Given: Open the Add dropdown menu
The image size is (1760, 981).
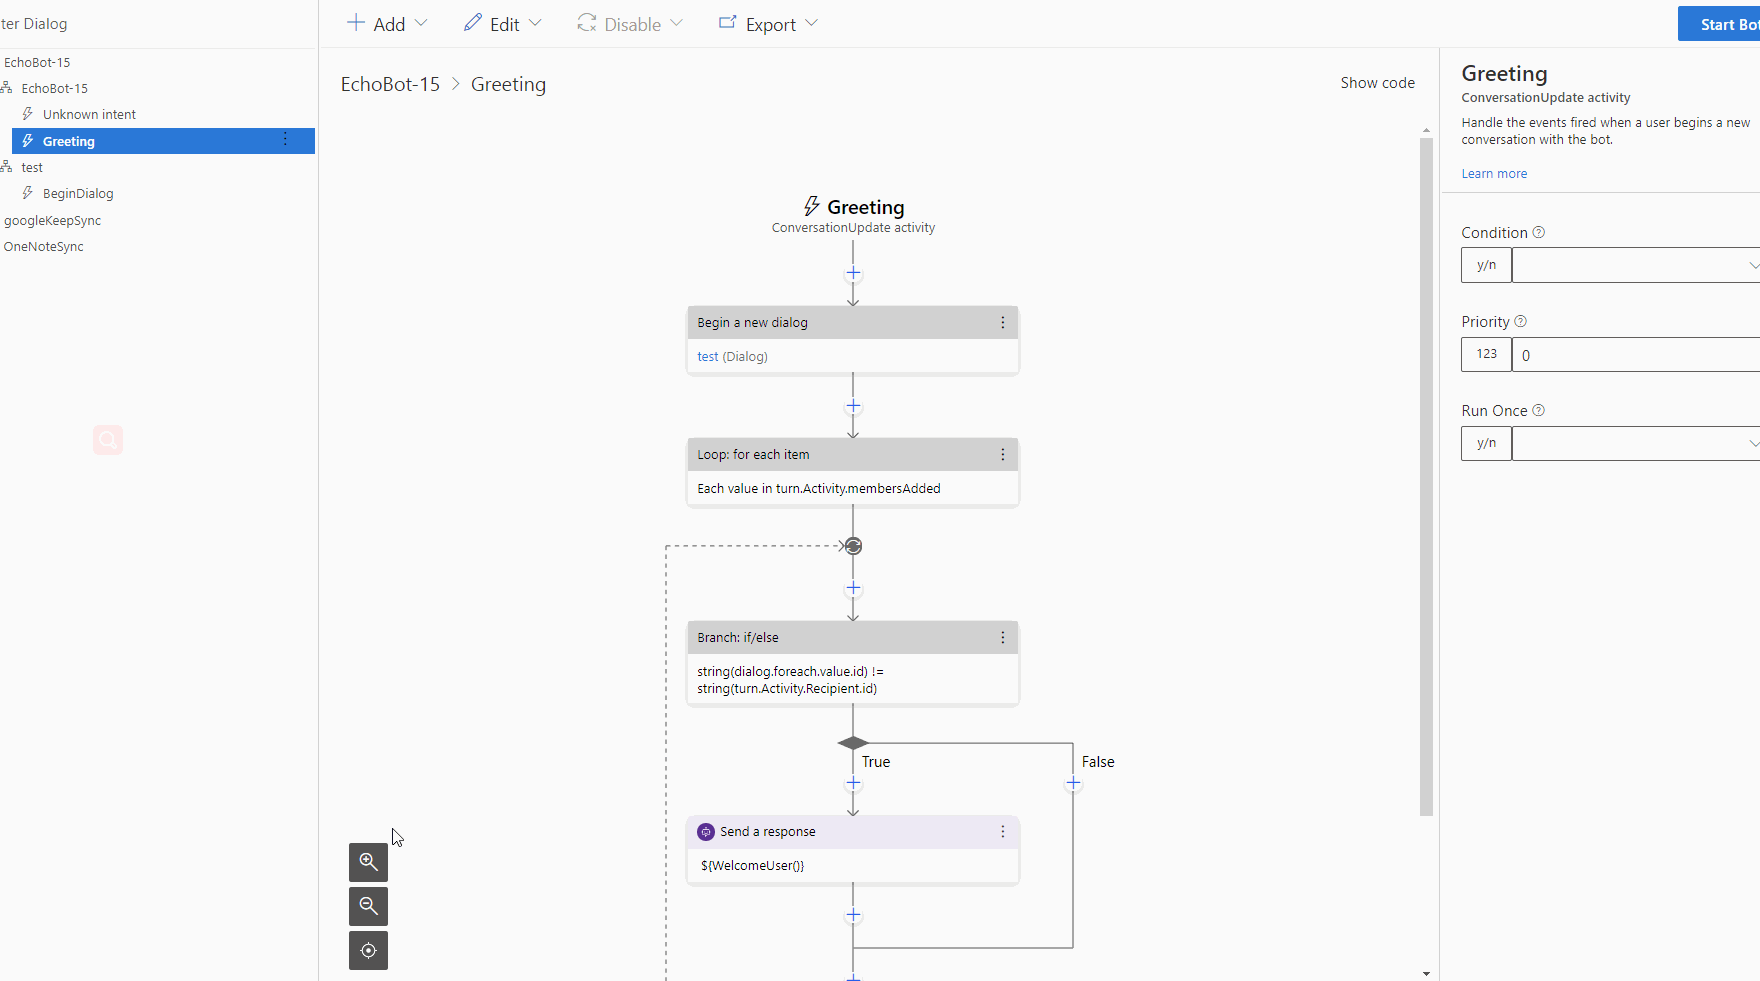Looking at the screenshot, I should click(x=387, y=24).
